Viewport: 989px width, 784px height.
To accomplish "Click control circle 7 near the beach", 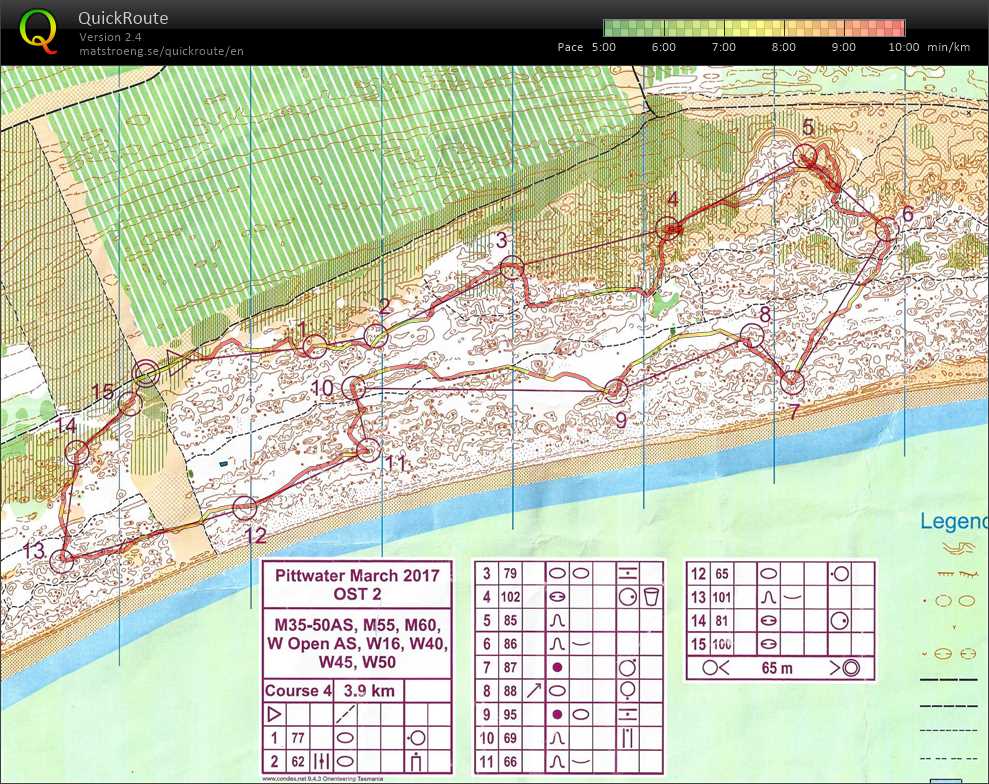I will pyautogui.click(x=792, y=382).
